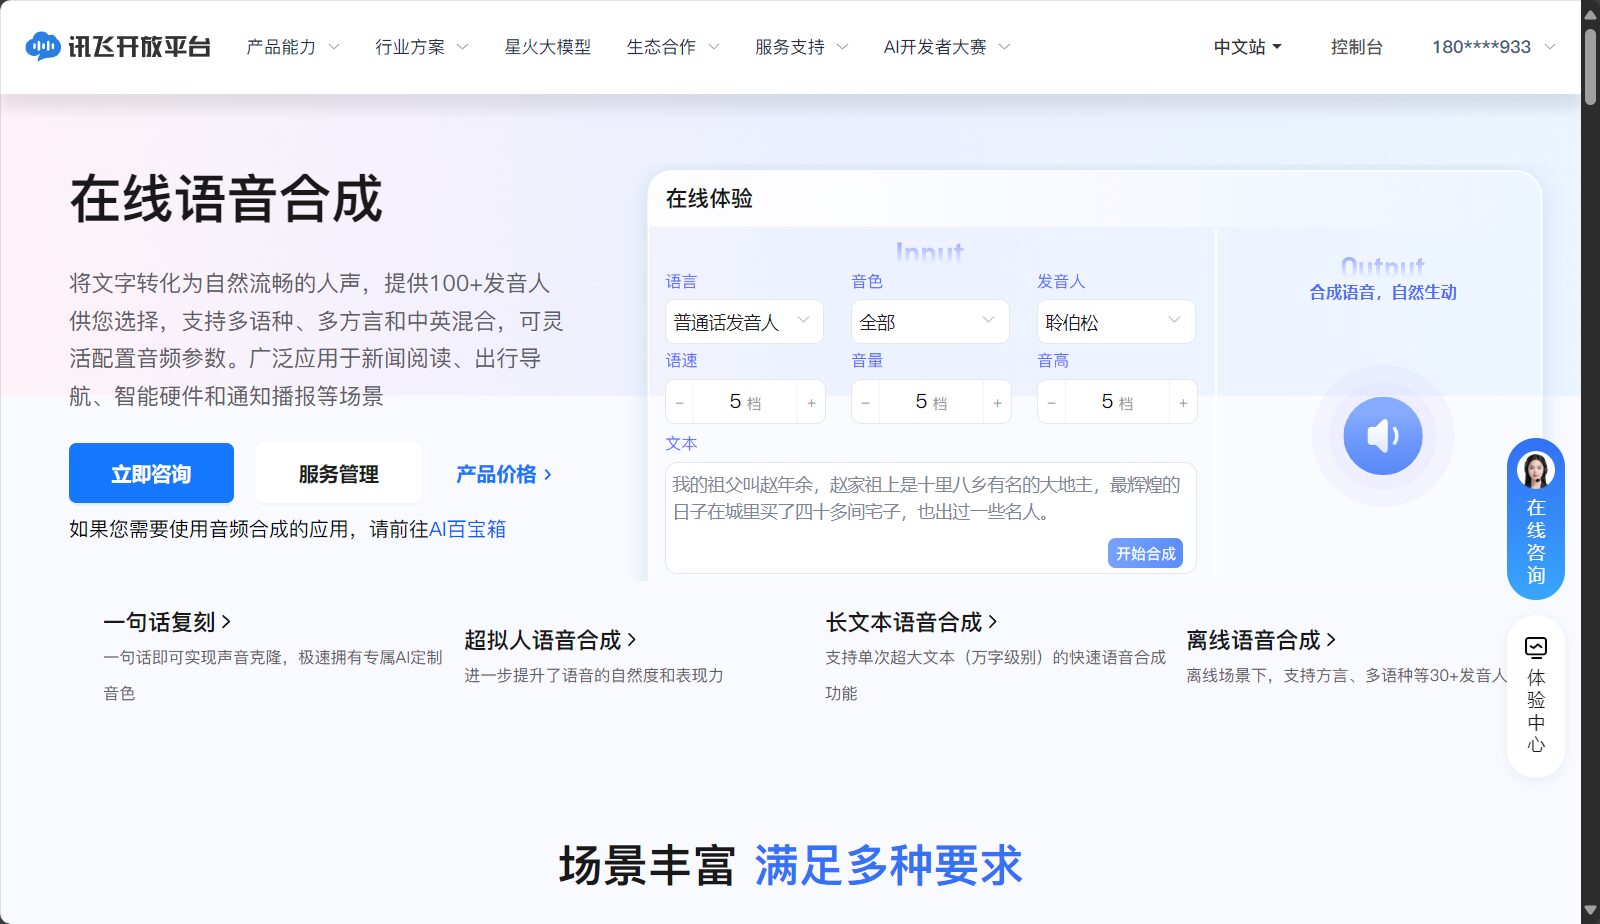Open the 星火大模型 nav item
Image resolution: width=1600 pixels, height=924 pixels.
tap(548, 47)
